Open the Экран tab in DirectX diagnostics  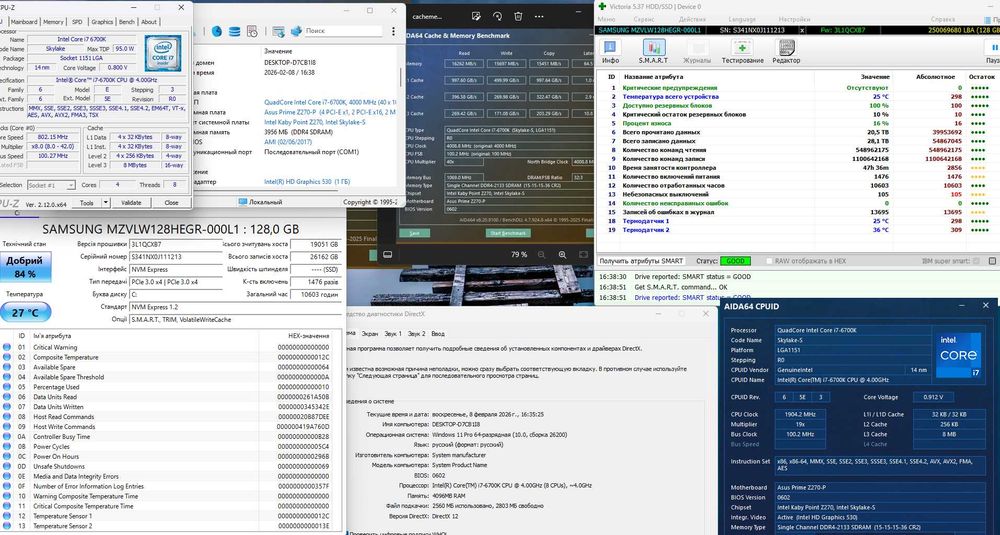tap(370, 333)
